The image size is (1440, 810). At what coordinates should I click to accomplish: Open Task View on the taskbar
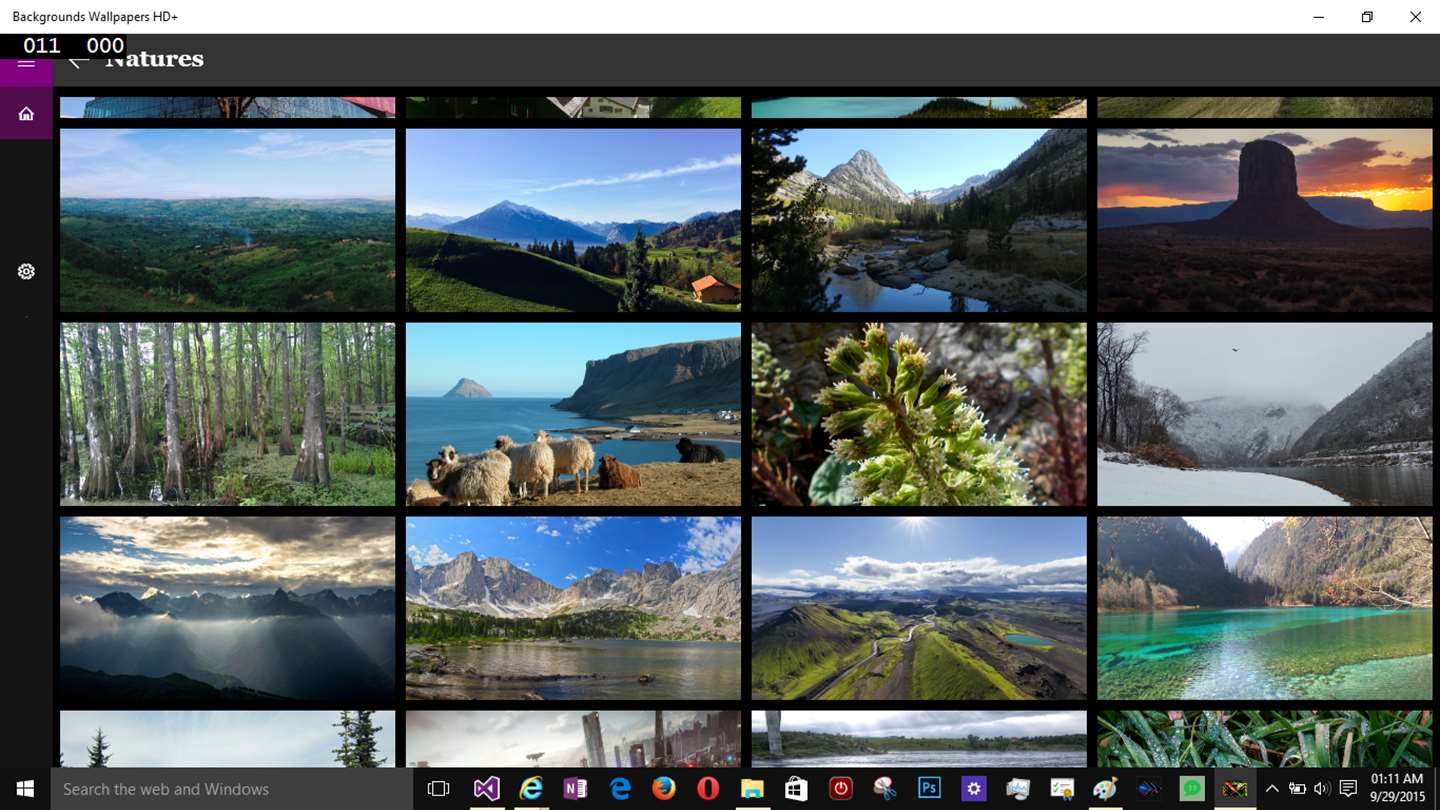point(438,789)
